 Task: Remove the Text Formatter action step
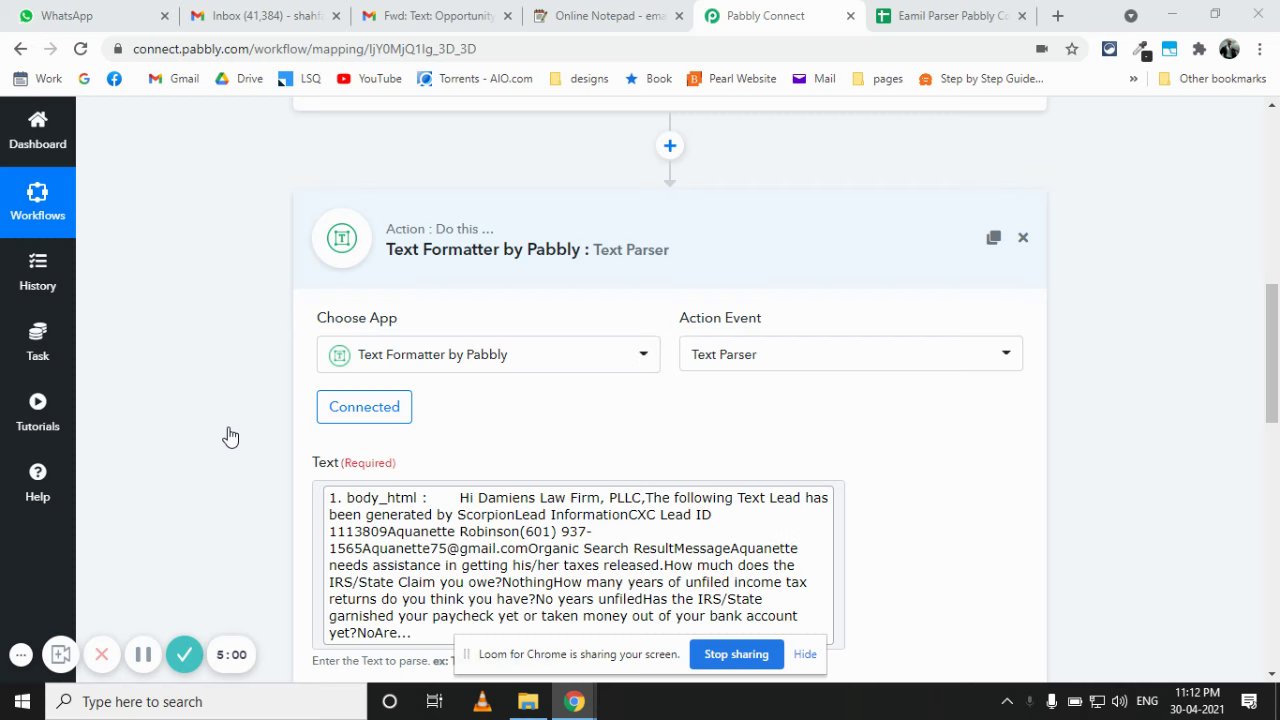click(x=1023, y=237)
